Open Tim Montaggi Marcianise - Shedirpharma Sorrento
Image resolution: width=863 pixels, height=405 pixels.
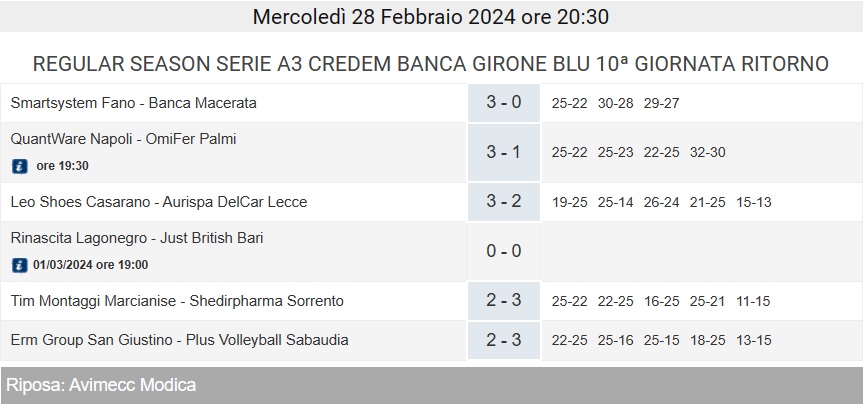tap(177, 301)
